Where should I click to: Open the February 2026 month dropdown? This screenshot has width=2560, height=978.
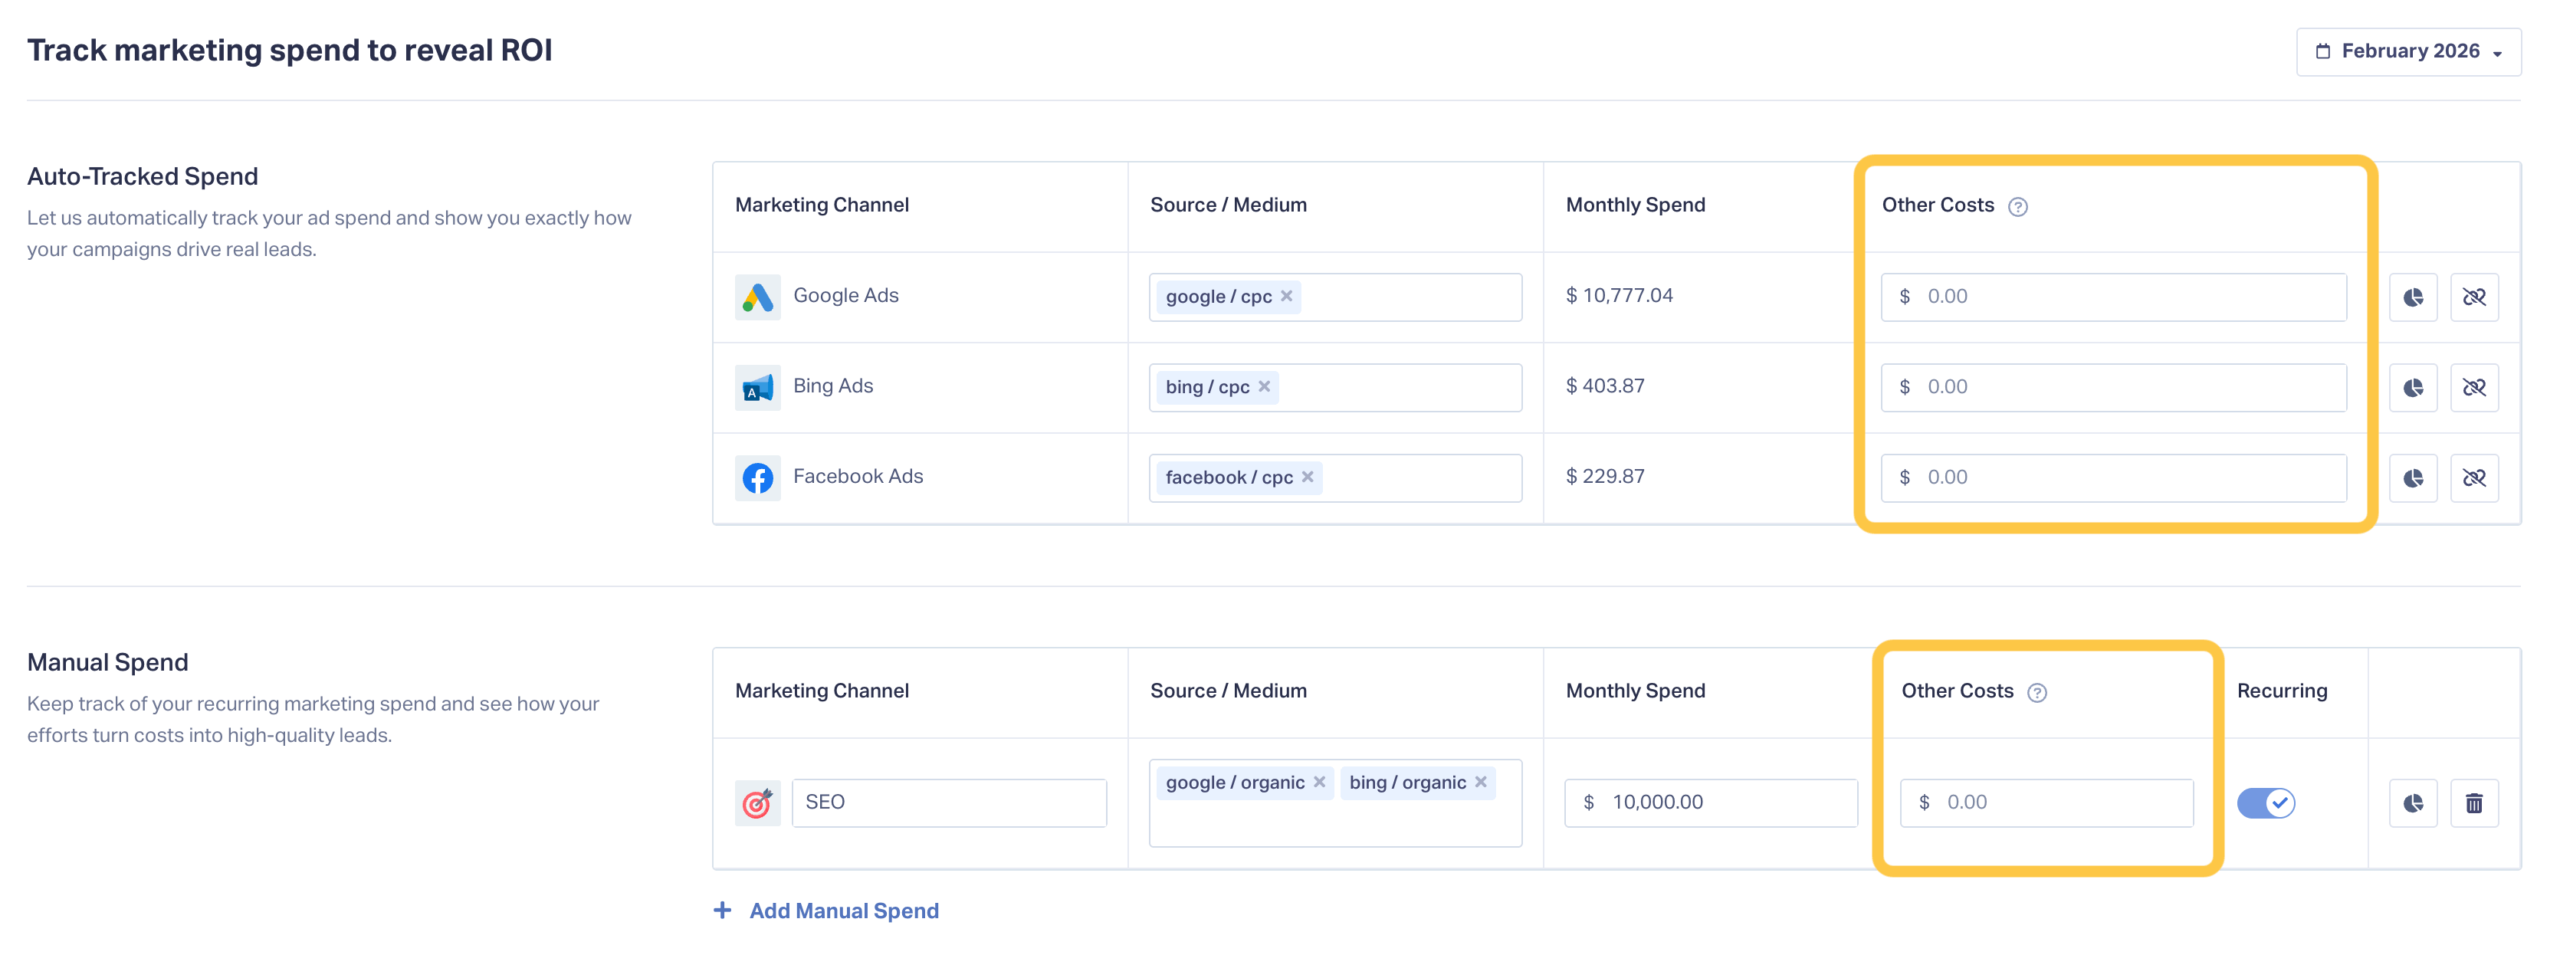click(2407, 52)
